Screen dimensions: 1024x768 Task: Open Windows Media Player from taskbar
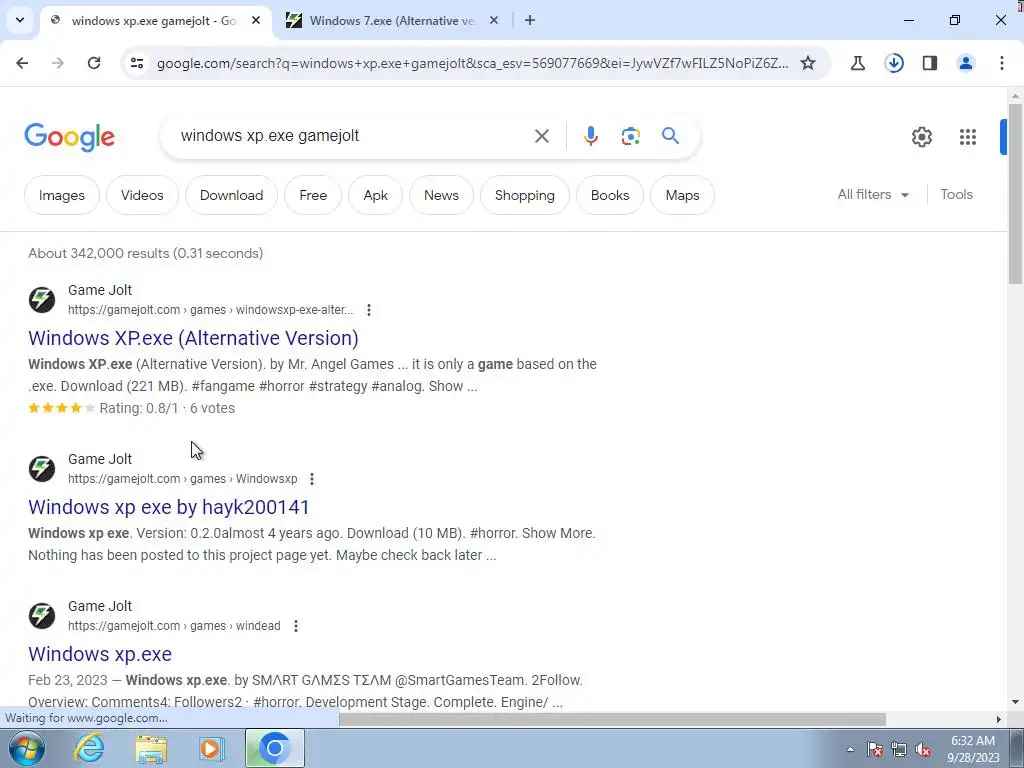pos(212,748)
